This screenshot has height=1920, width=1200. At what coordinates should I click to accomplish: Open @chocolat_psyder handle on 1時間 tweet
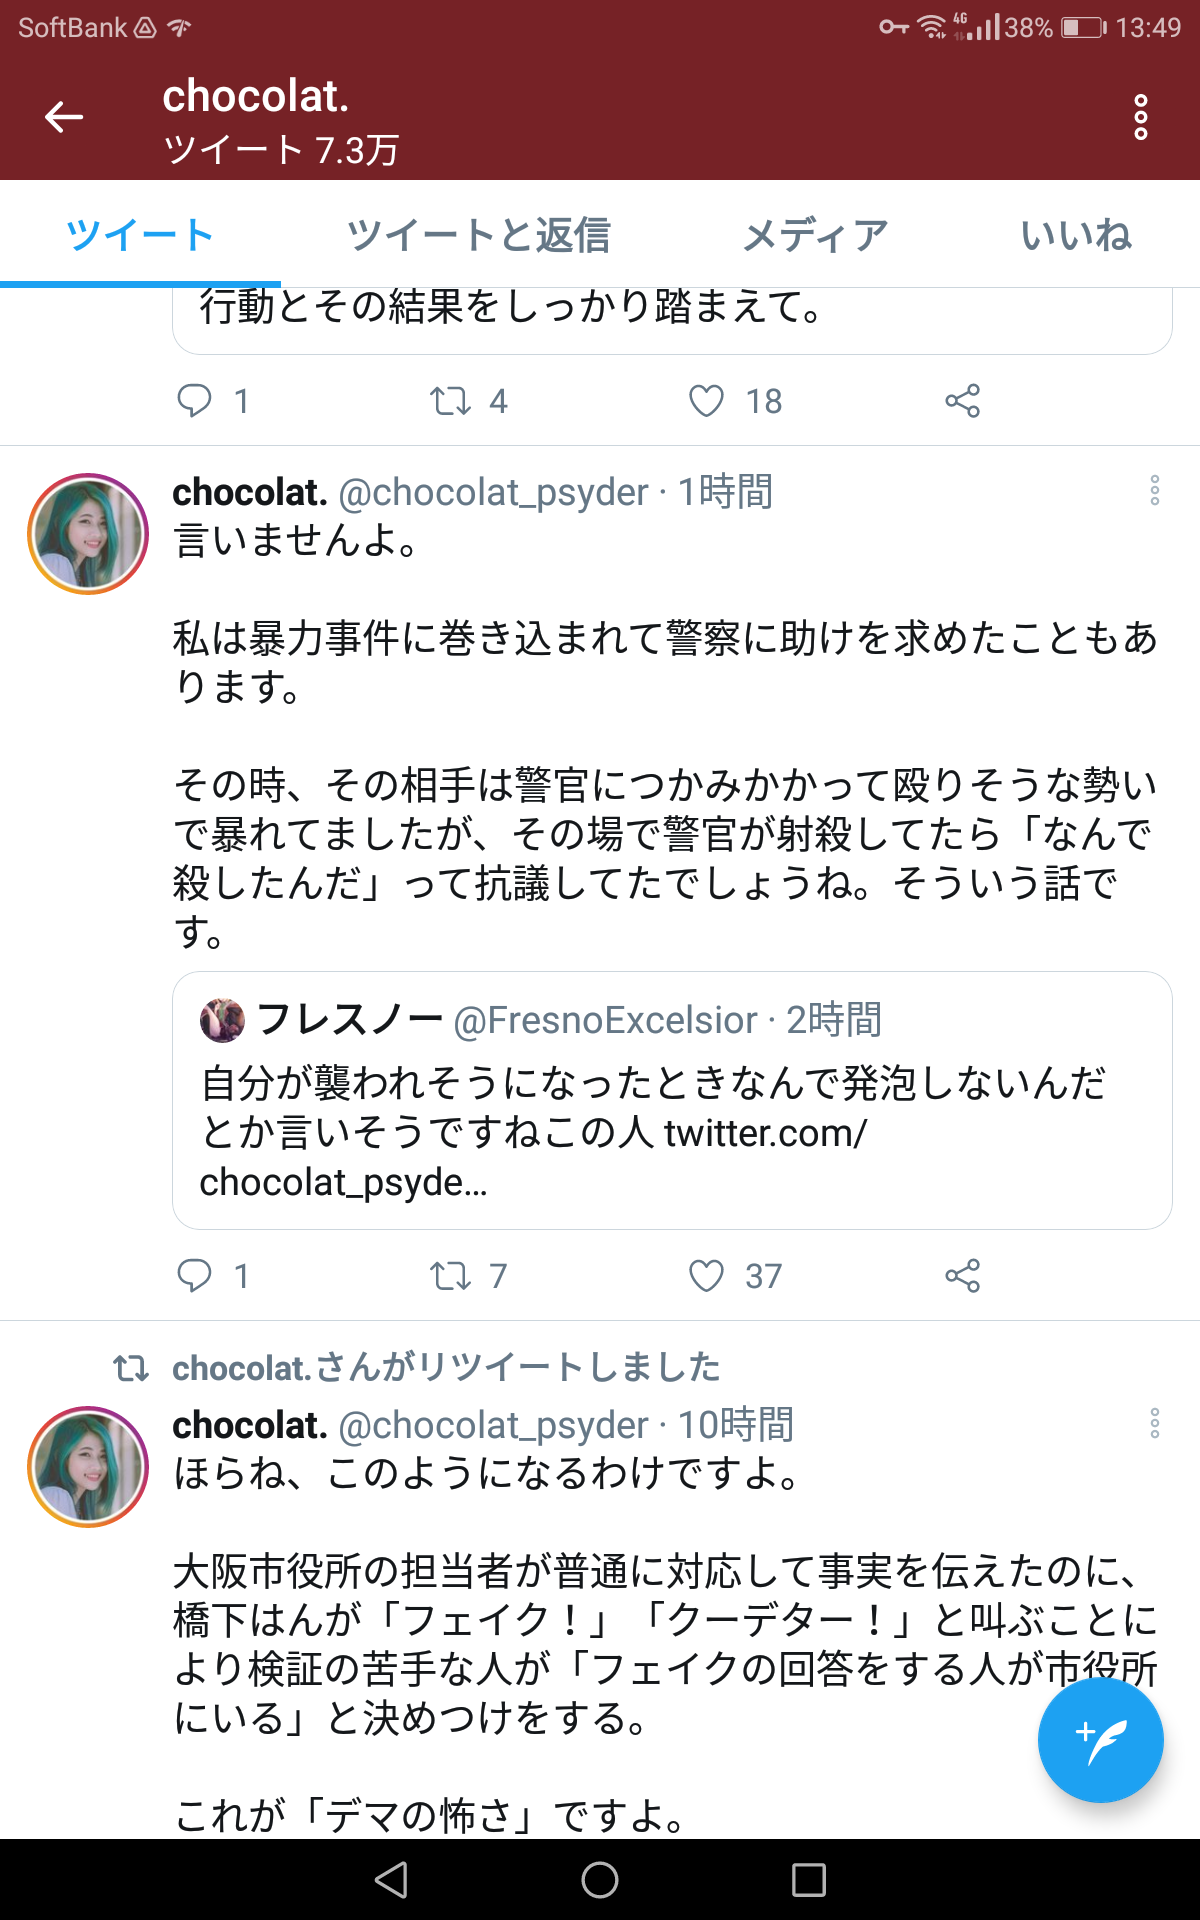(494, 492)
